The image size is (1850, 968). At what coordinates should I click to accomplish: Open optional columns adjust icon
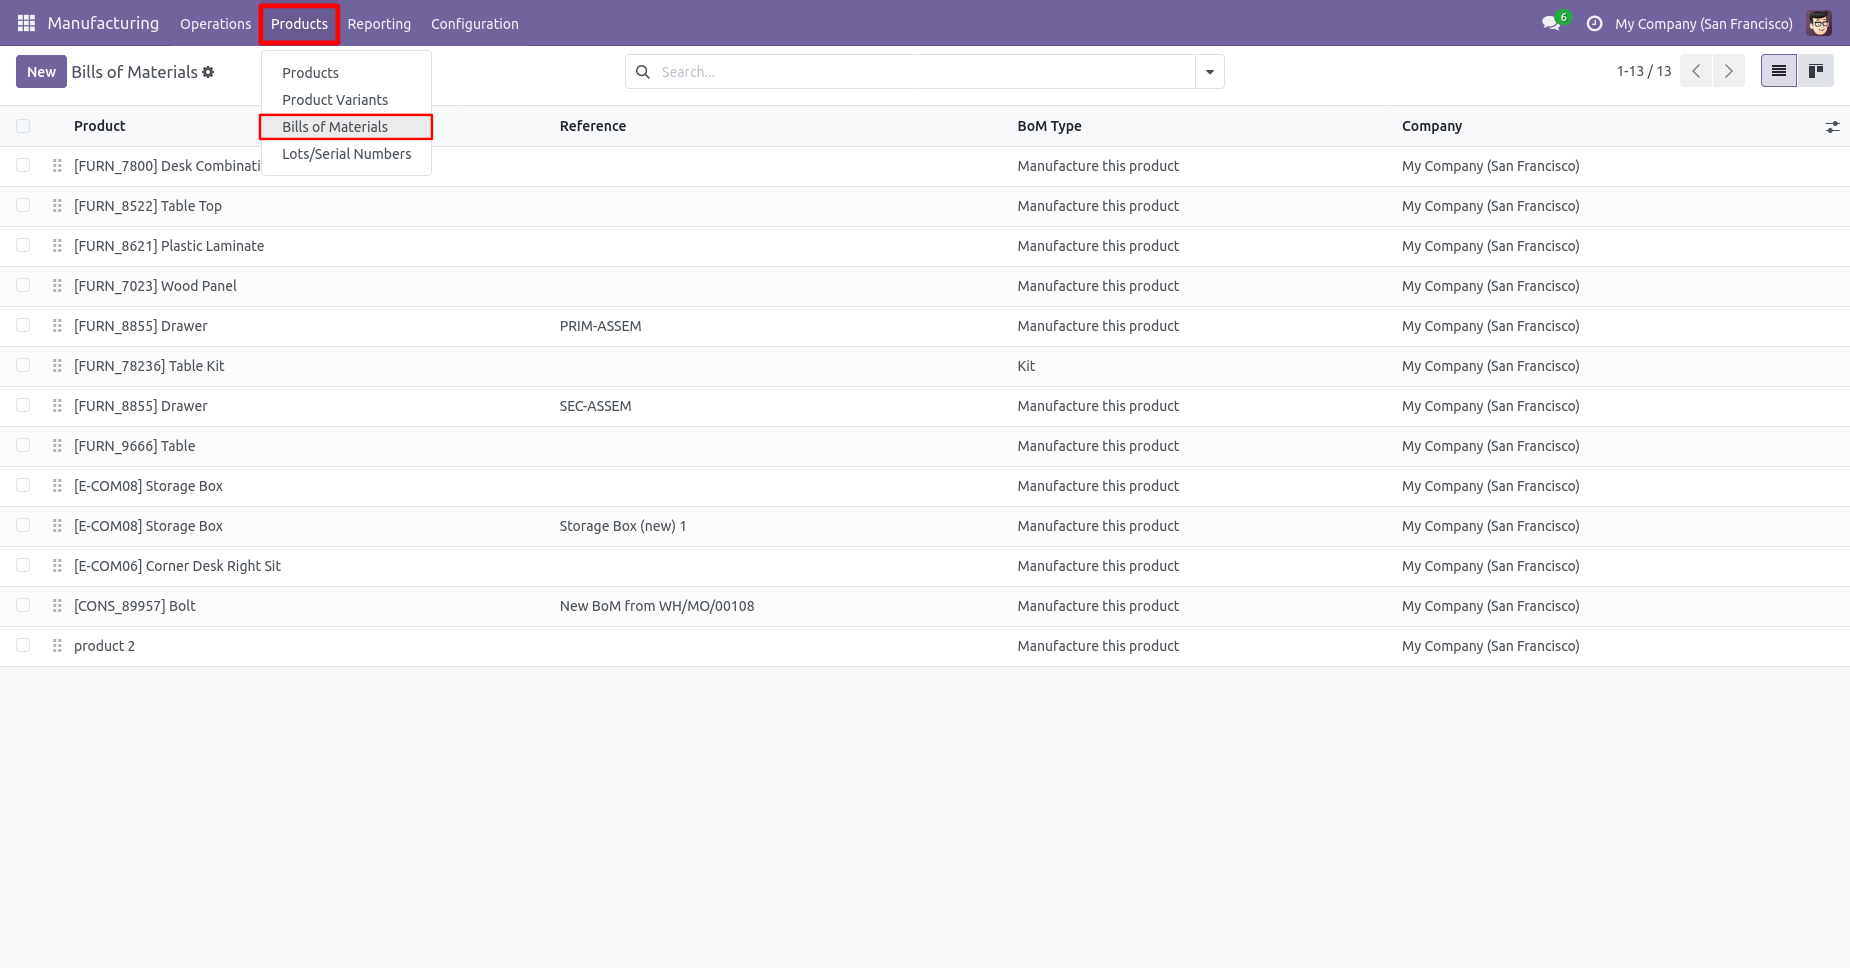(x=1832, y=127)
